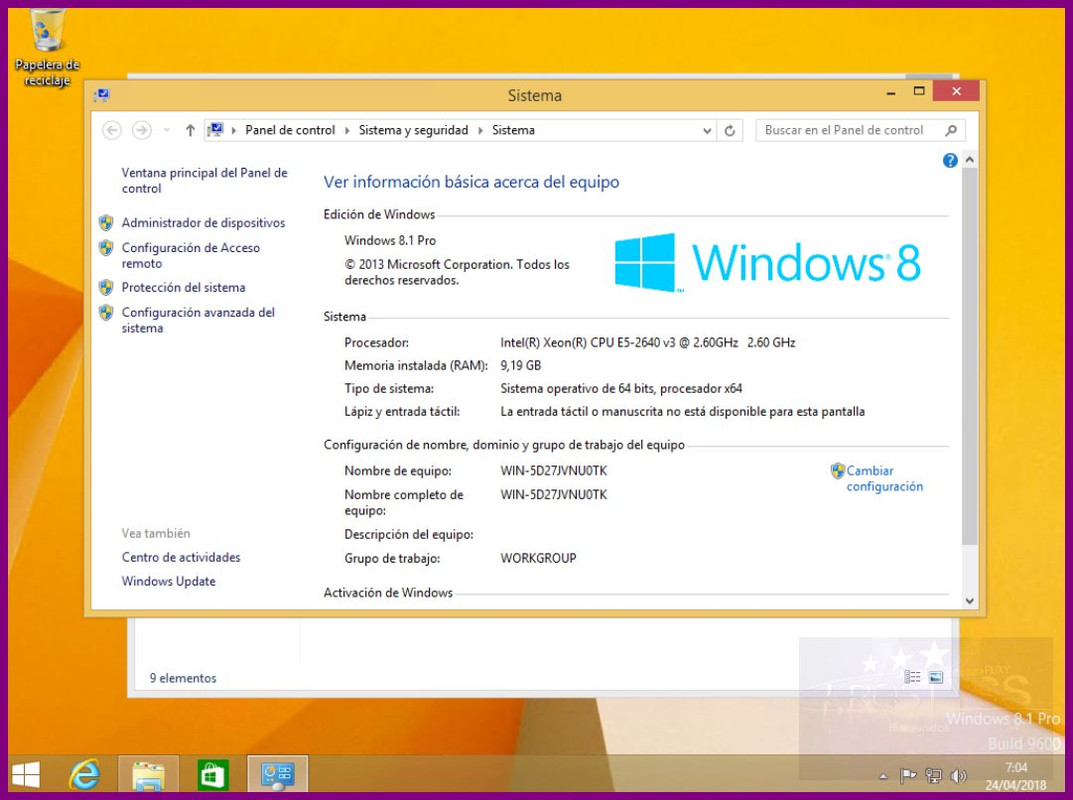Viewport: 1073px width, 800px height.
Task: Switch back window to large icons view
Action: [936, 677]
